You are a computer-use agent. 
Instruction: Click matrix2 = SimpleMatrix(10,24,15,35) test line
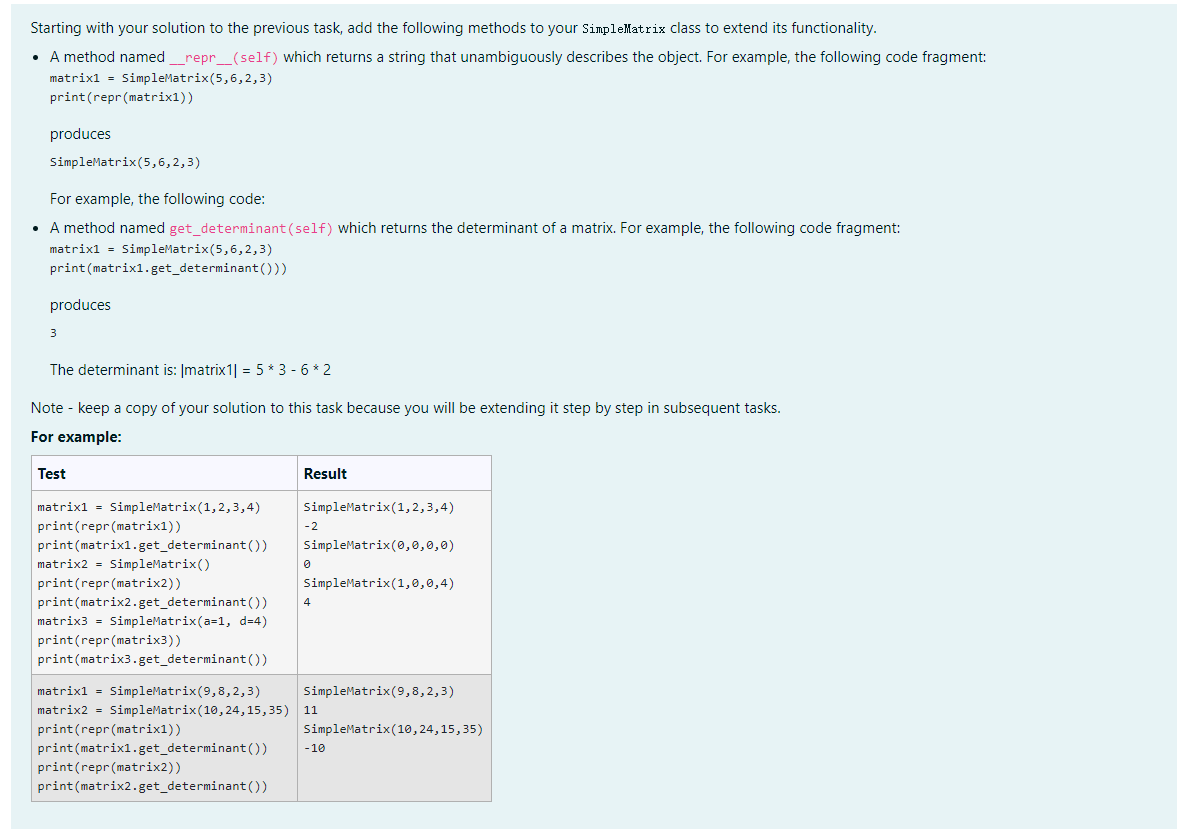(x=162, y=710)
